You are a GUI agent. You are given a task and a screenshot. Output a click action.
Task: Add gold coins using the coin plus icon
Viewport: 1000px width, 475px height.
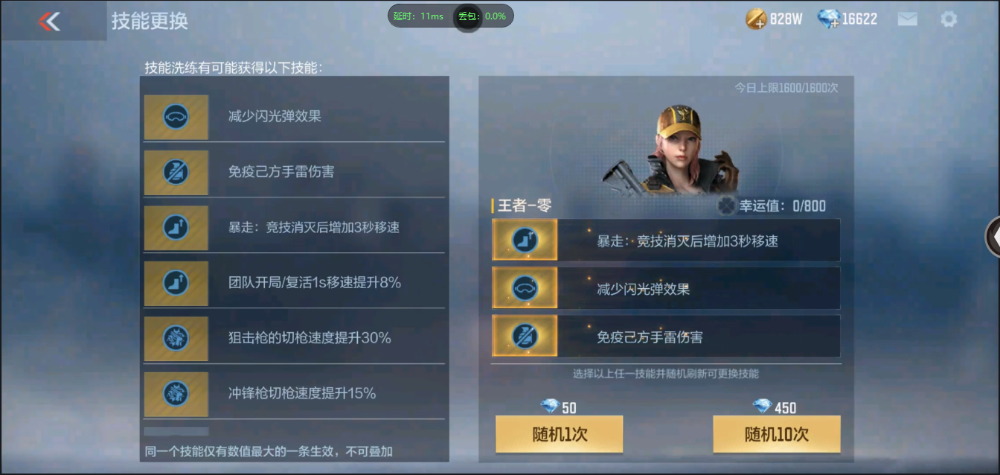click(756, 19)
